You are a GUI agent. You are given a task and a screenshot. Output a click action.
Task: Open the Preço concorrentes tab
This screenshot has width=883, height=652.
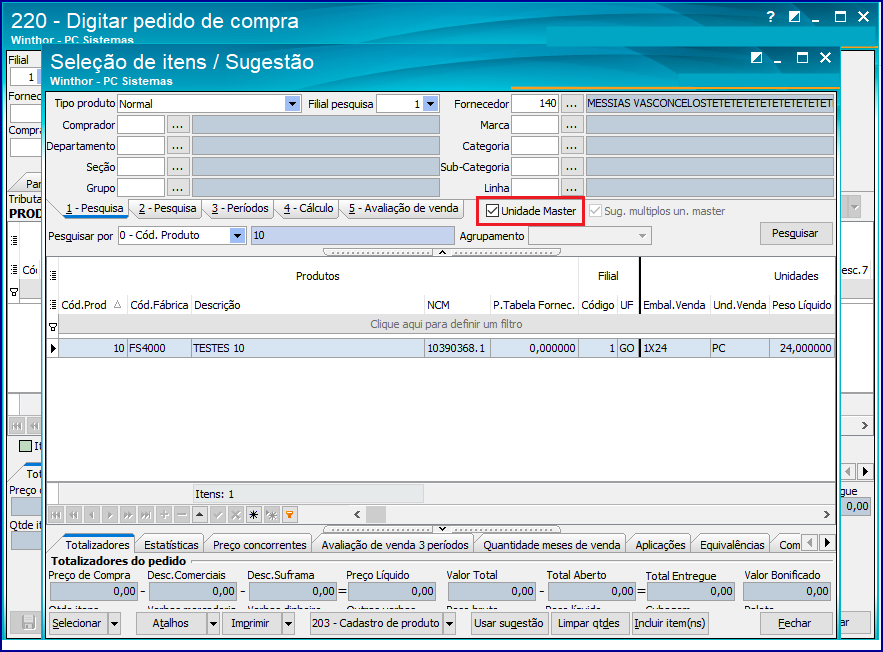coord(260,545)
